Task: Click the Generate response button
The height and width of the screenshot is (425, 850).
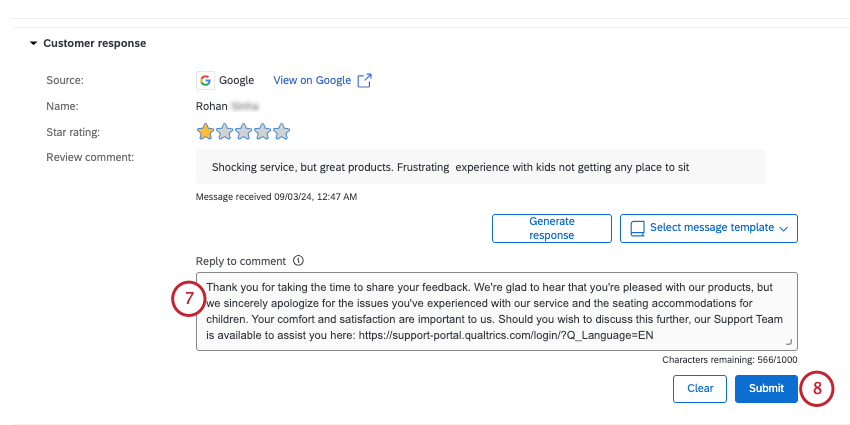Action: pyautogui.click(x=551, y=228)
